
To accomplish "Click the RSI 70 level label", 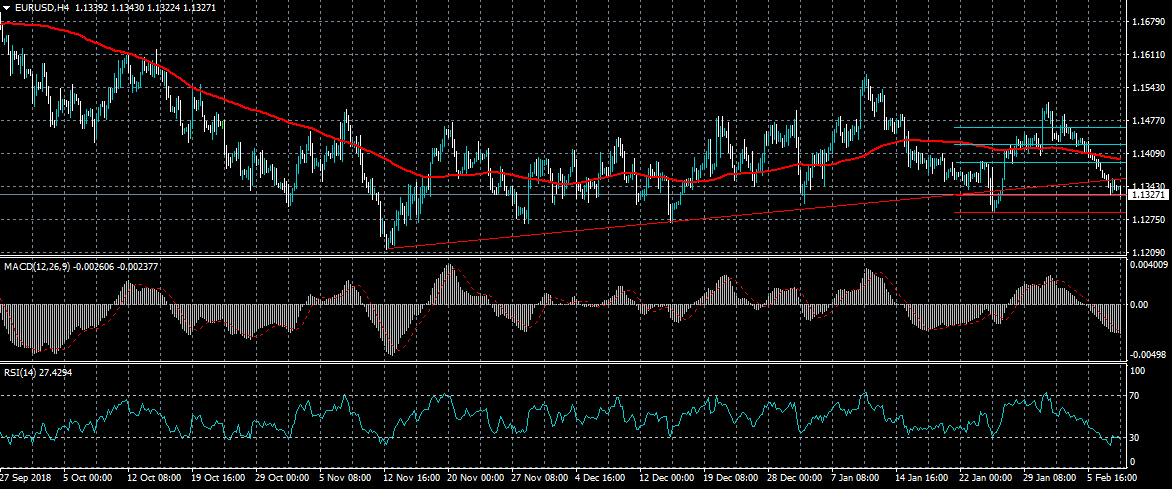I will tap(1137, 397).
